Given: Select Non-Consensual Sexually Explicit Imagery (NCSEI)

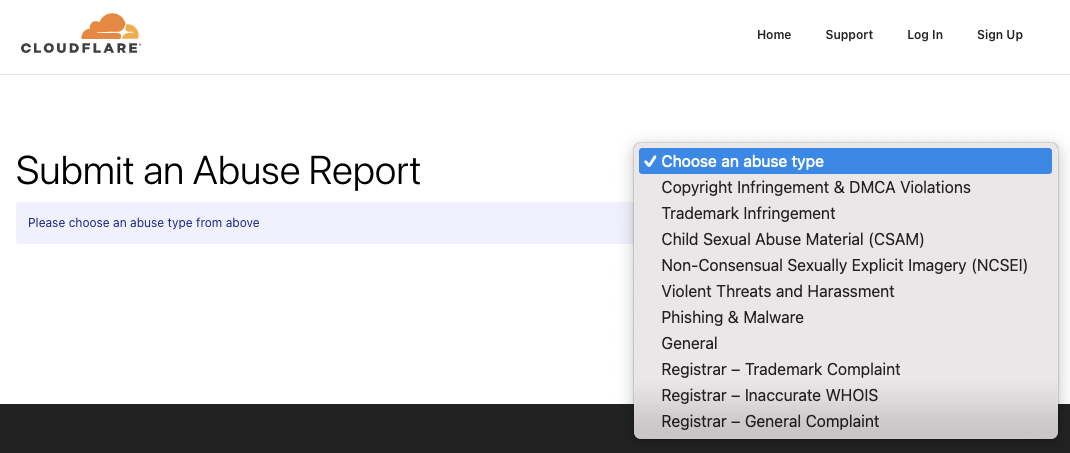Looking at the screenshot, I should pos(845,265).
